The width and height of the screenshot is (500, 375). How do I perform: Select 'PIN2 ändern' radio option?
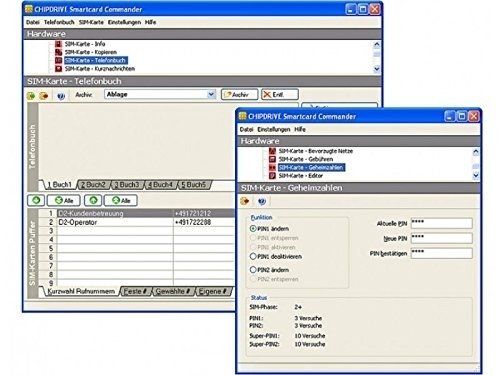click(253, 270)
